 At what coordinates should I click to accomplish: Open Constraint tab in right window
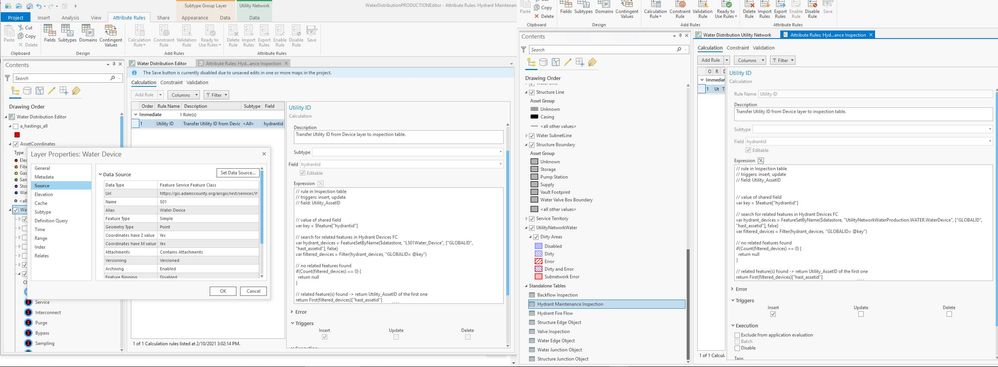(738, 48)
